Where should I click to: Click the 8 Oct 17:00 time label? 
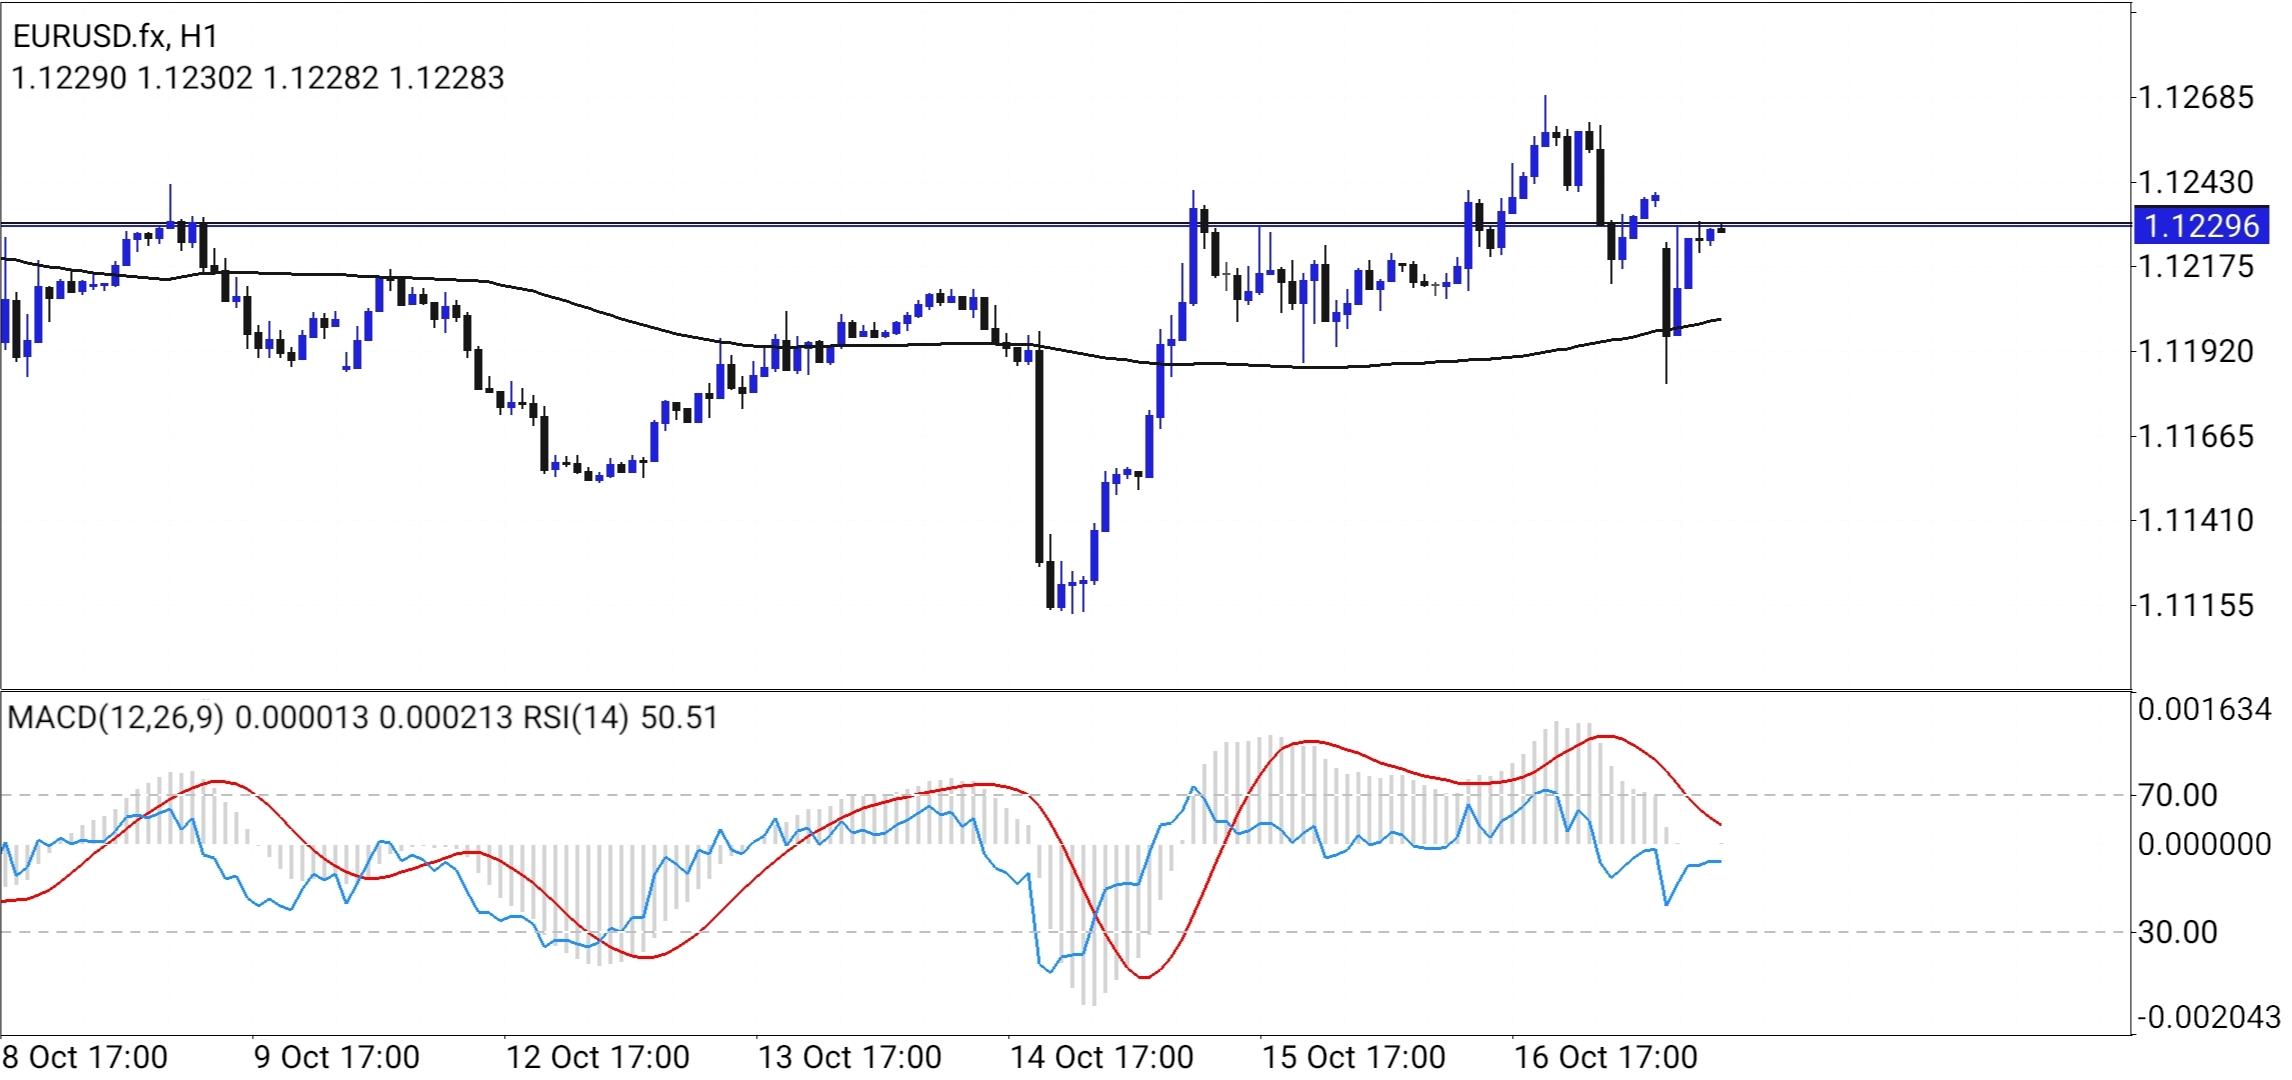click(x=85, y=1058)
